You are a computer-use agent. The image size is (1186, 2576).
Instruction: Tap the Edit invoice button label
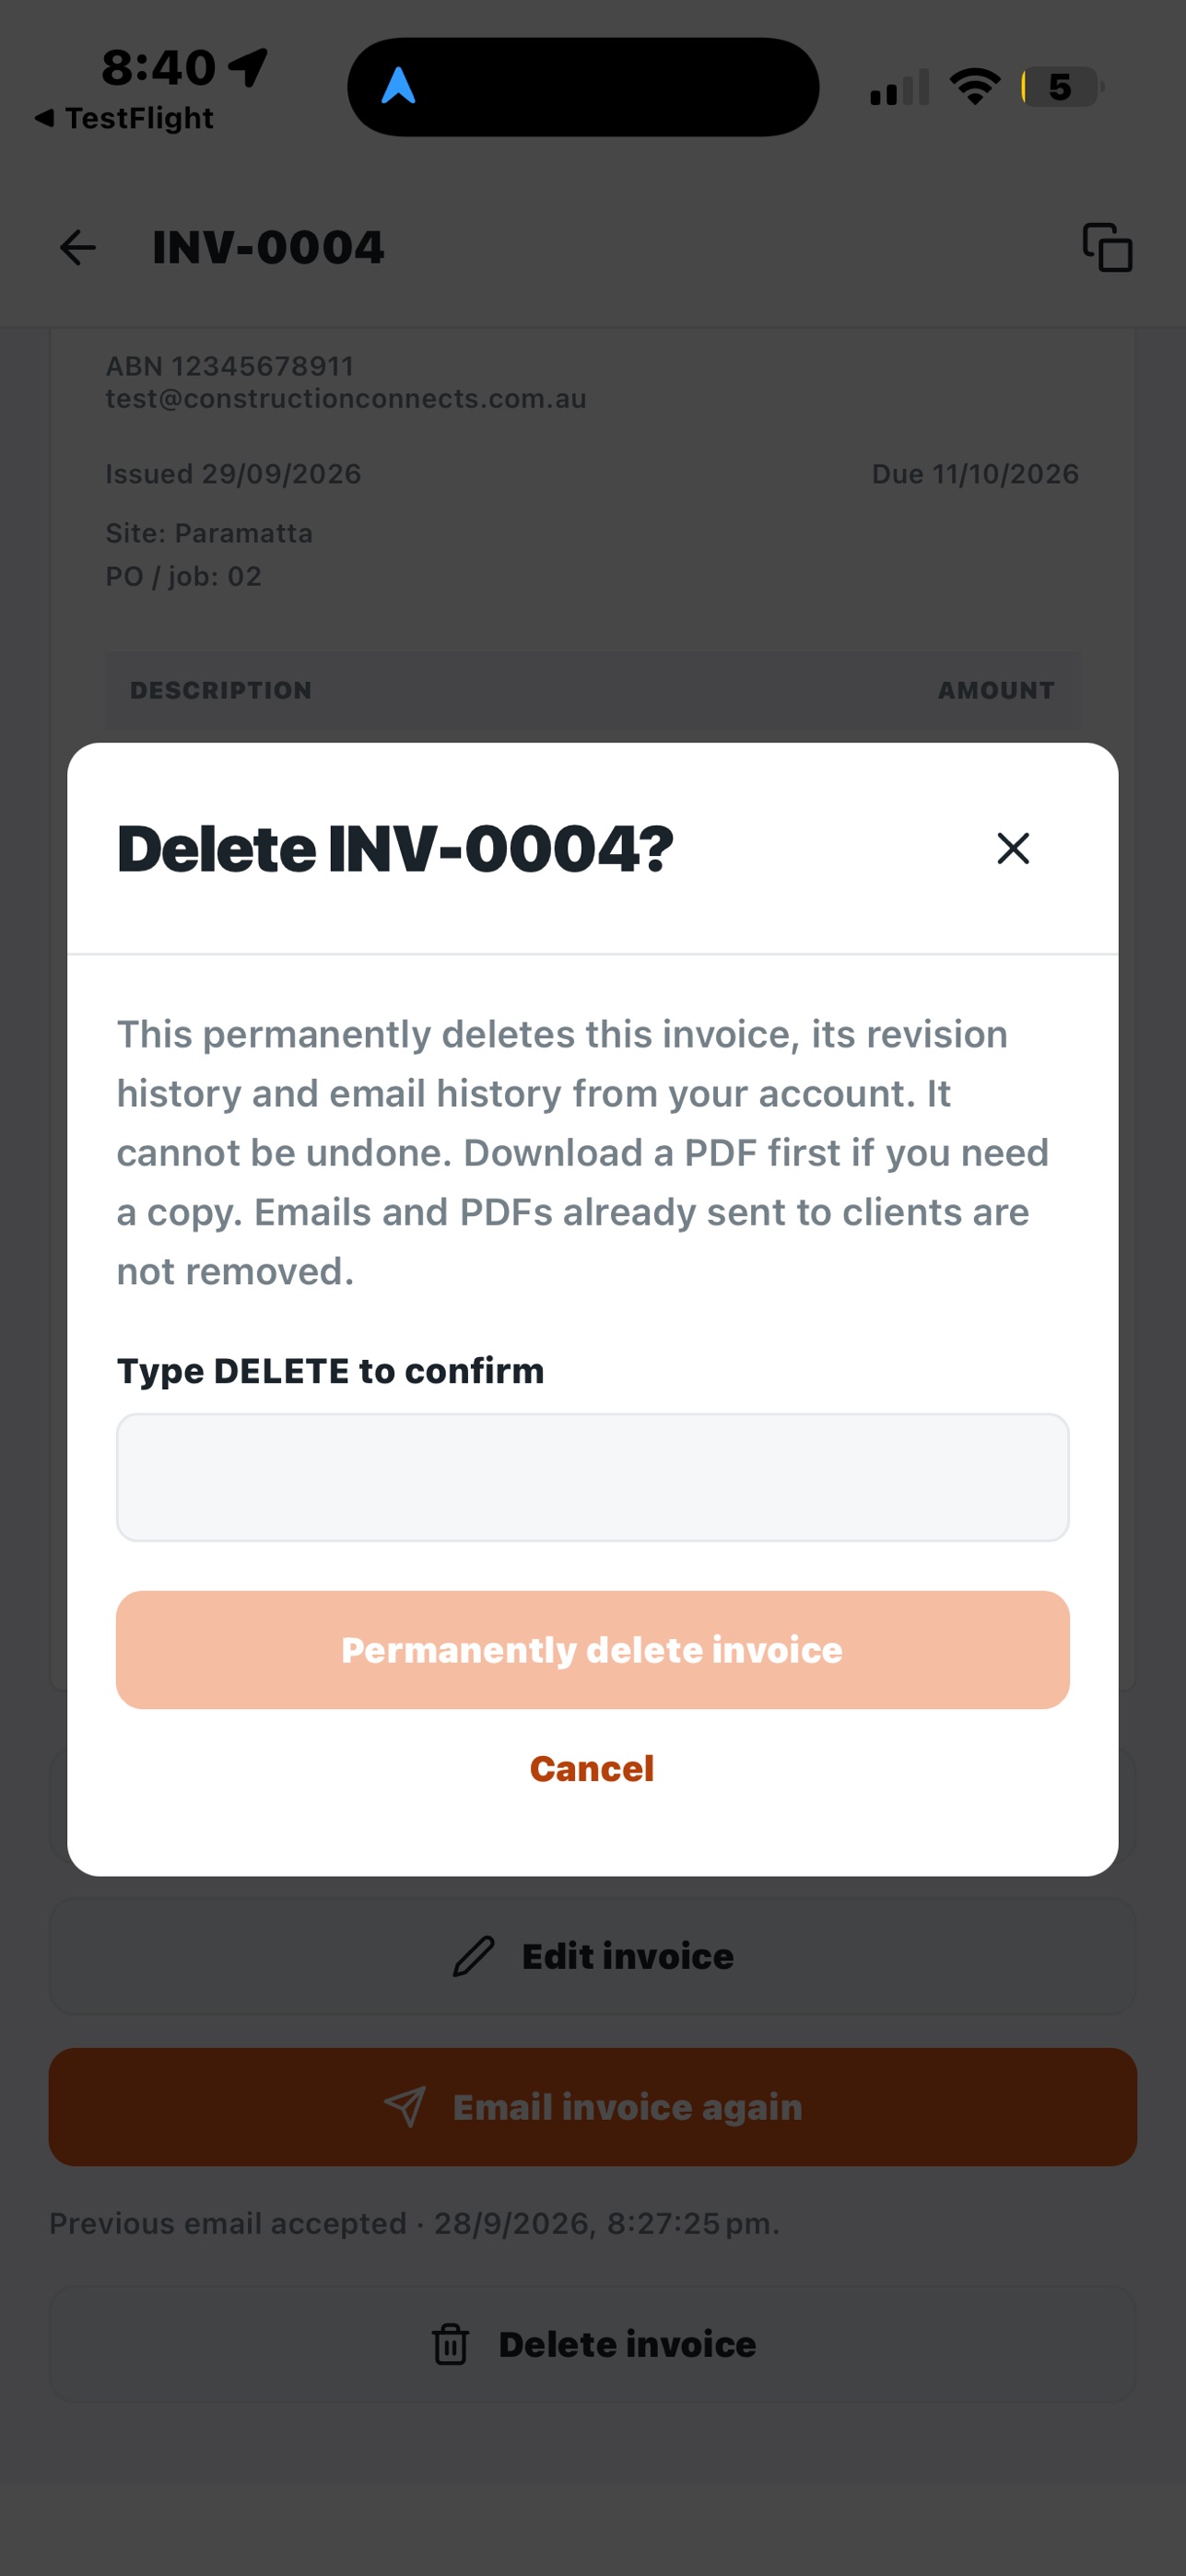[x=628, y=1956]
